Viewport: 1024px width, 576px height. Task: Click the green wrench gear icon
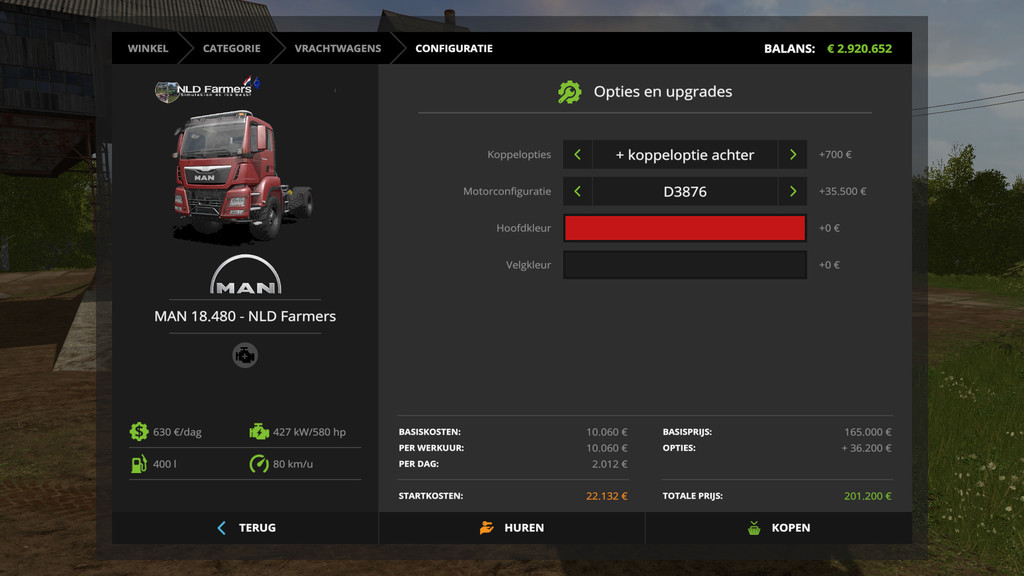(x=569, y=92)
